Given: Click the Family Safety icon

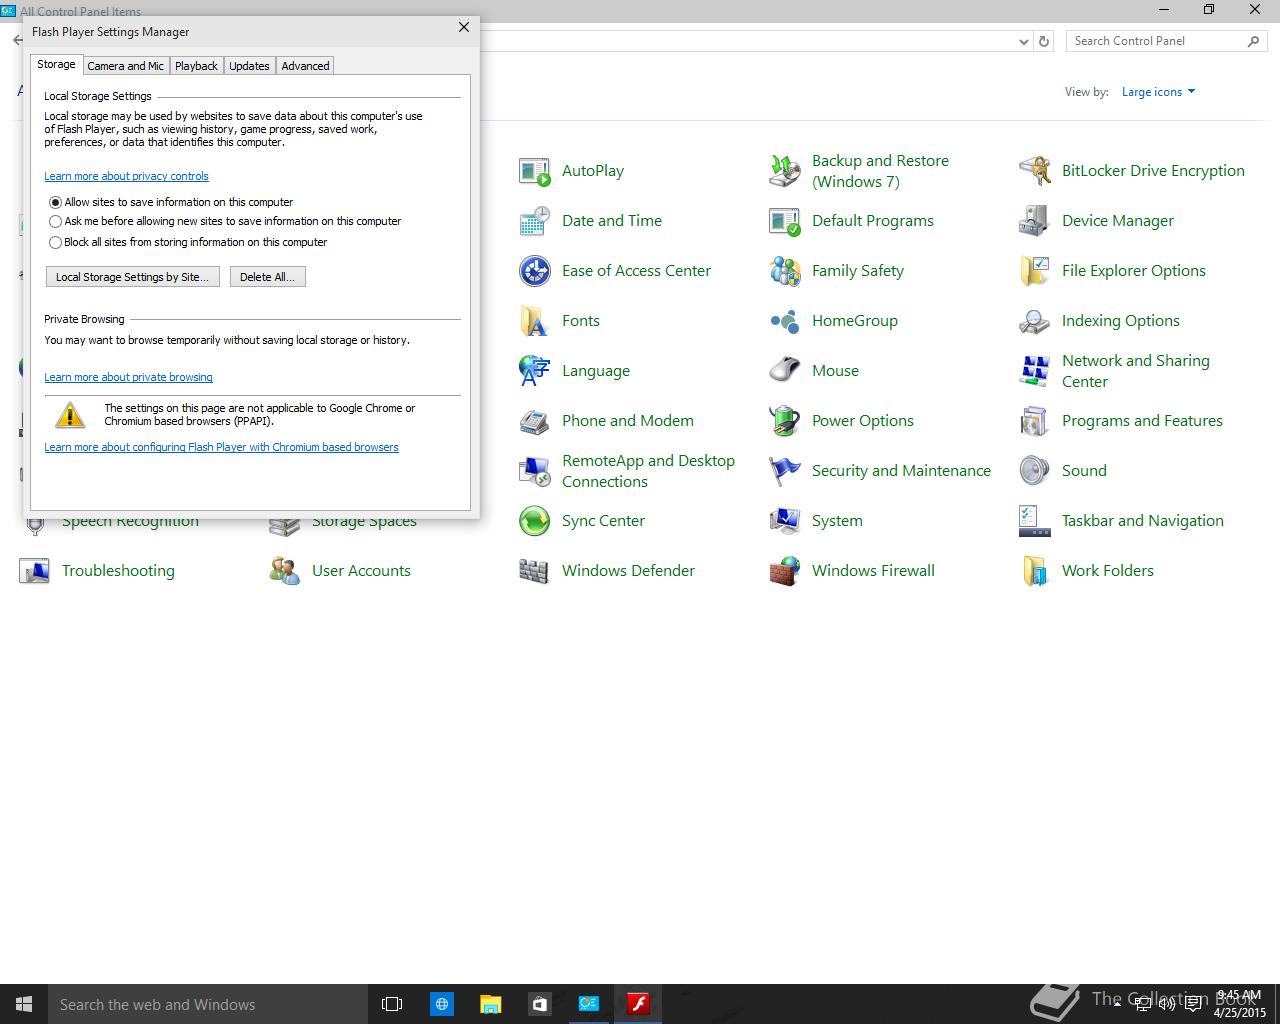Looking at the screenshot, I should coord(785,271).
